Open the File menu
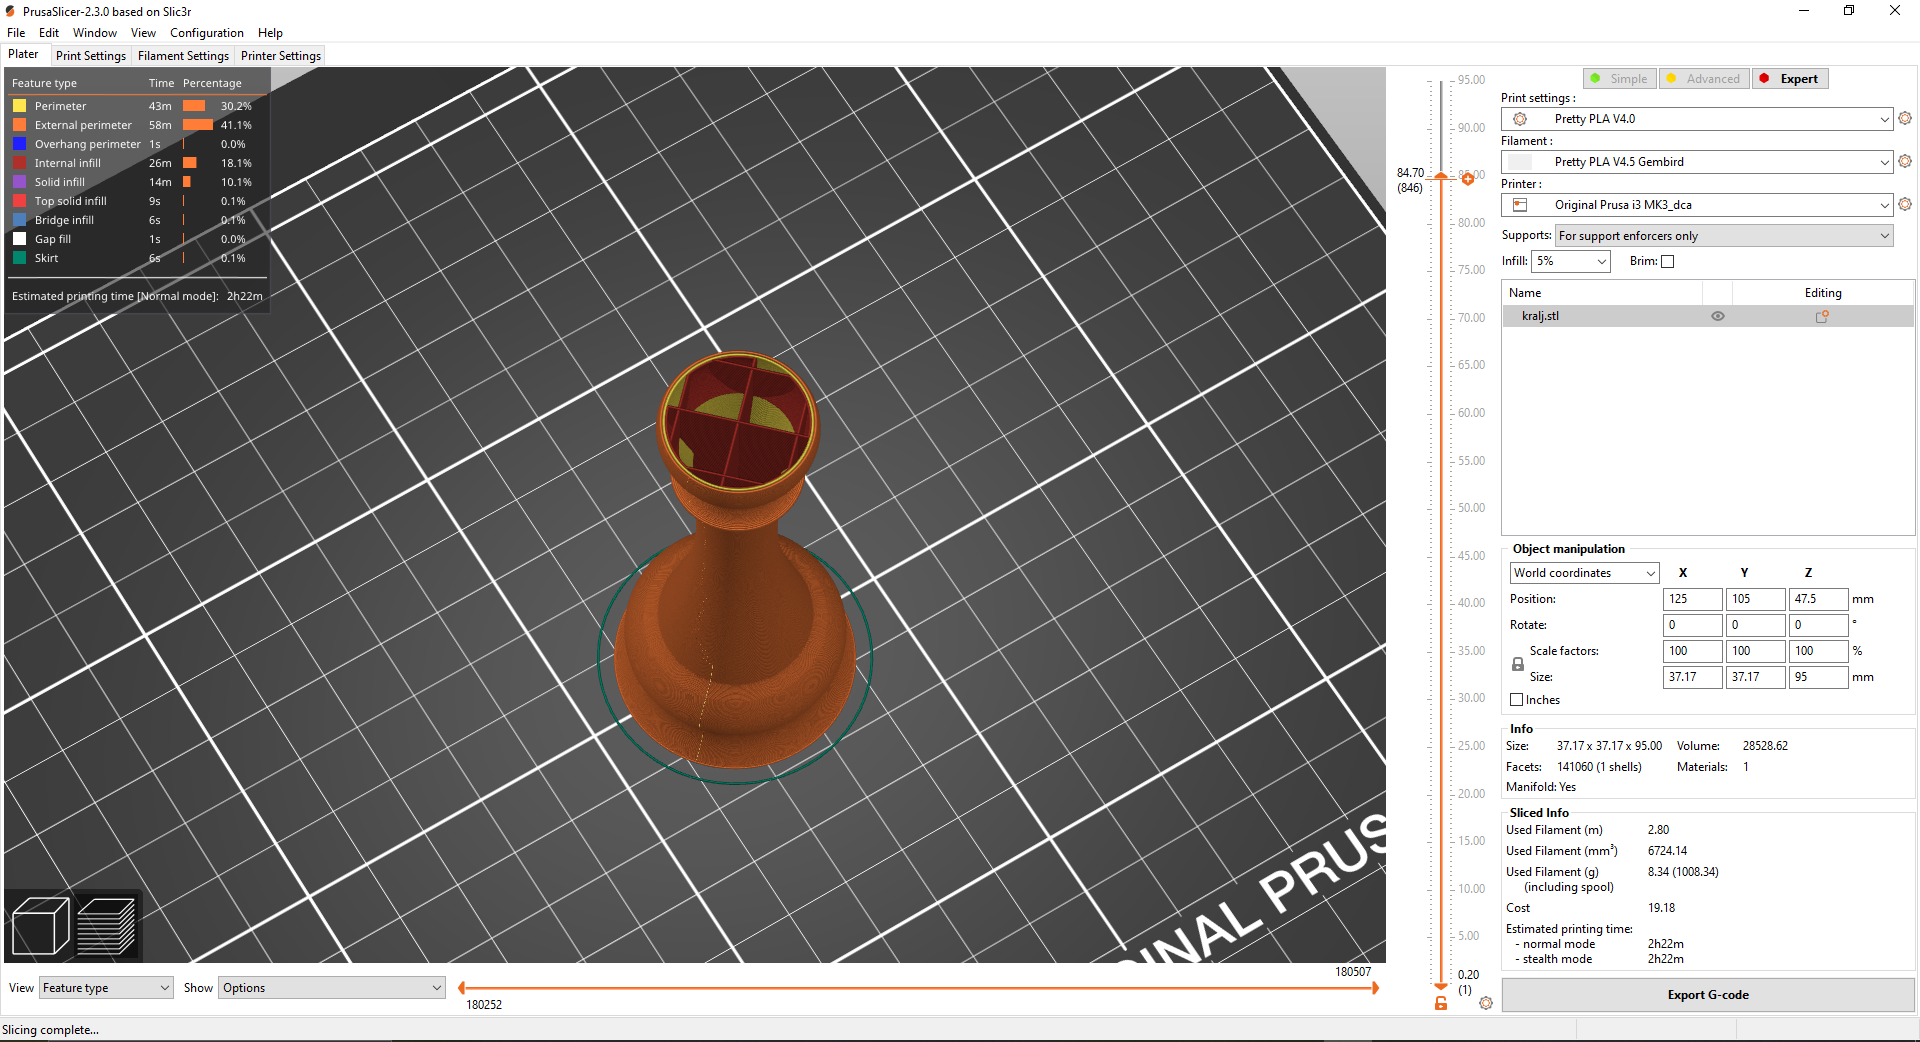The width and height of the screenshot is (1920, 1042). coord(16,33)
